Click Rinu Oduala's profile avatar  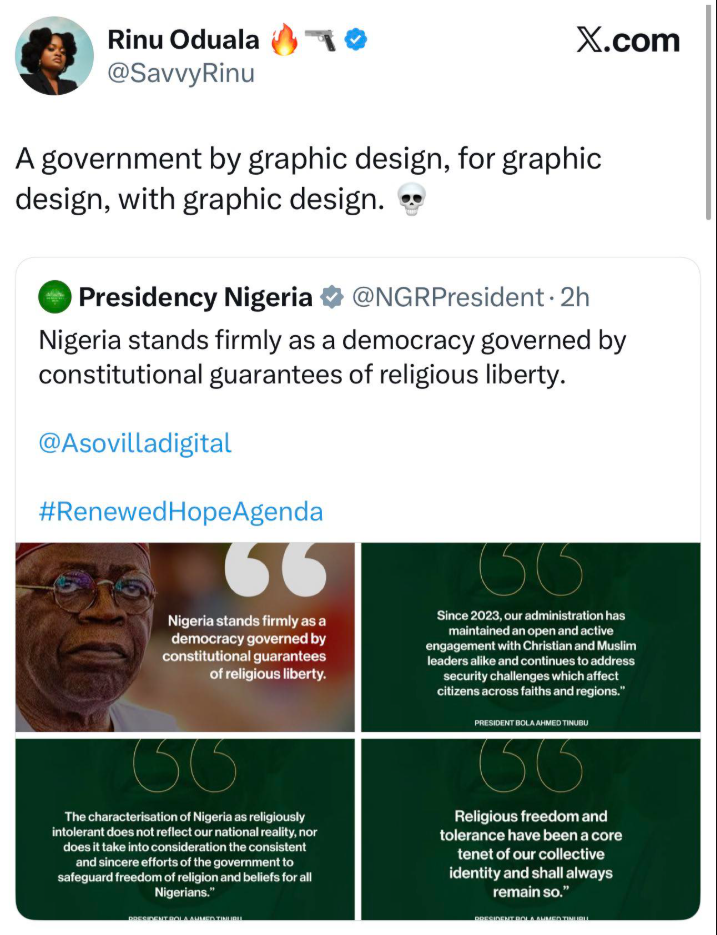click(54, 55)
